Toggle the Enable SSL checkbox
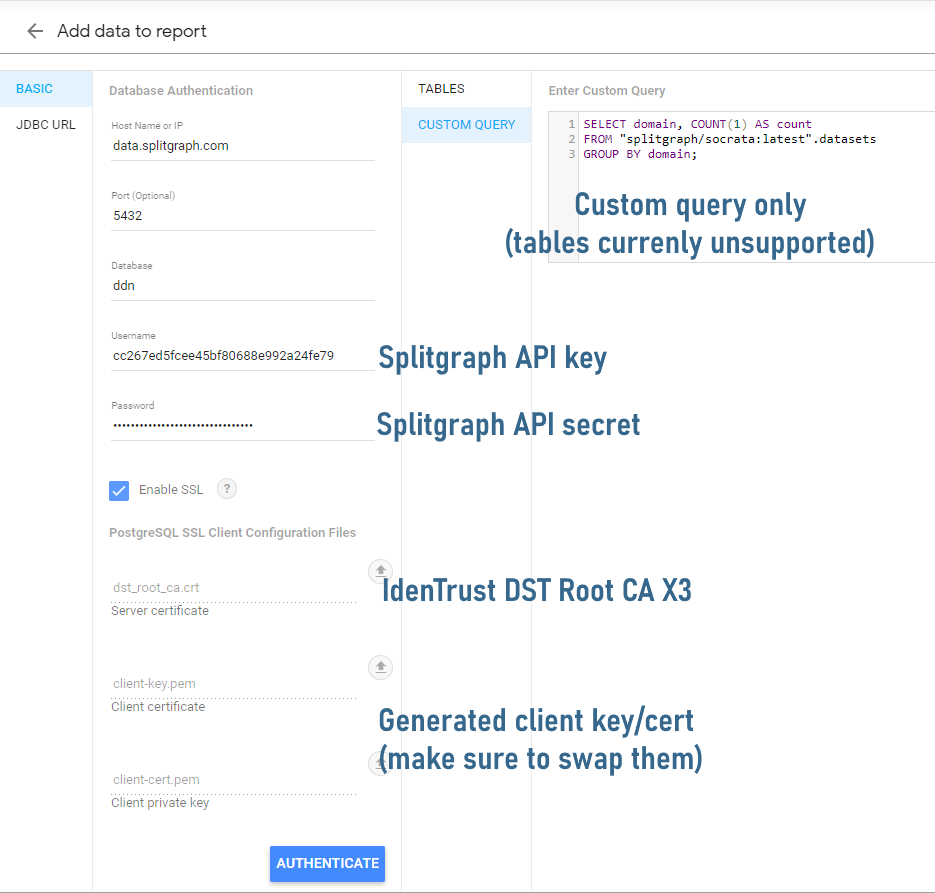 (x=119, y=491)
